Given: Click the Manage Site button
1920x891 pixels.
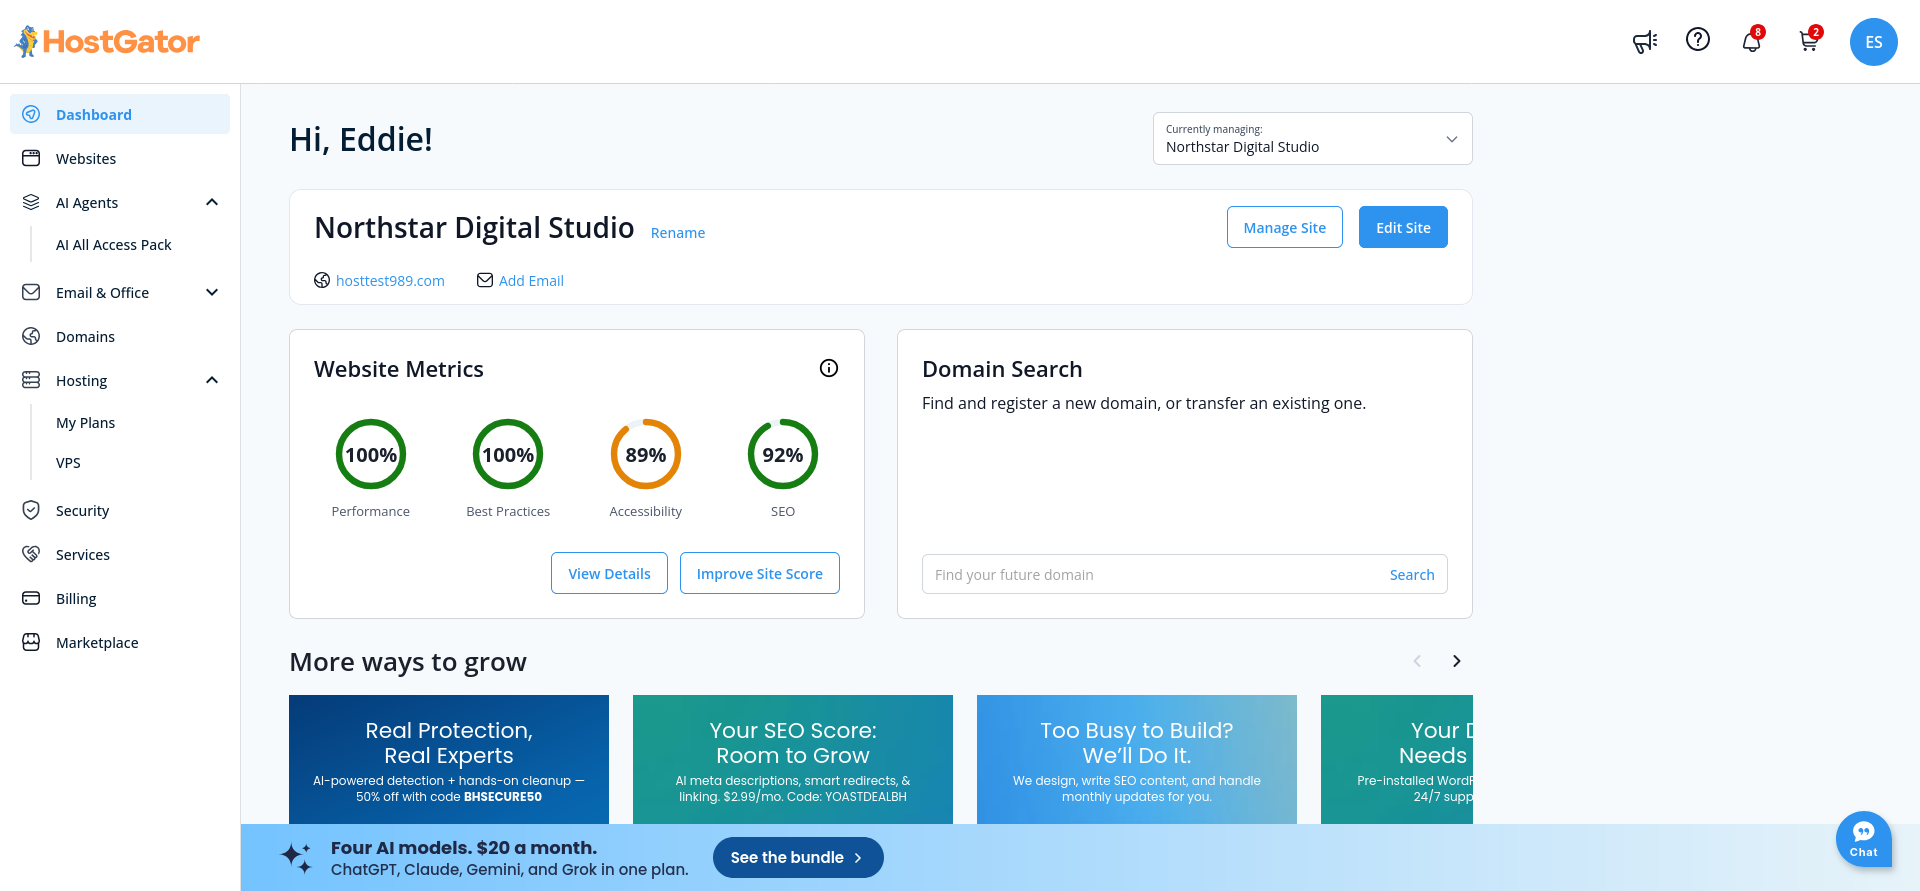Looking at the screenshot, I should (1284, 227).
